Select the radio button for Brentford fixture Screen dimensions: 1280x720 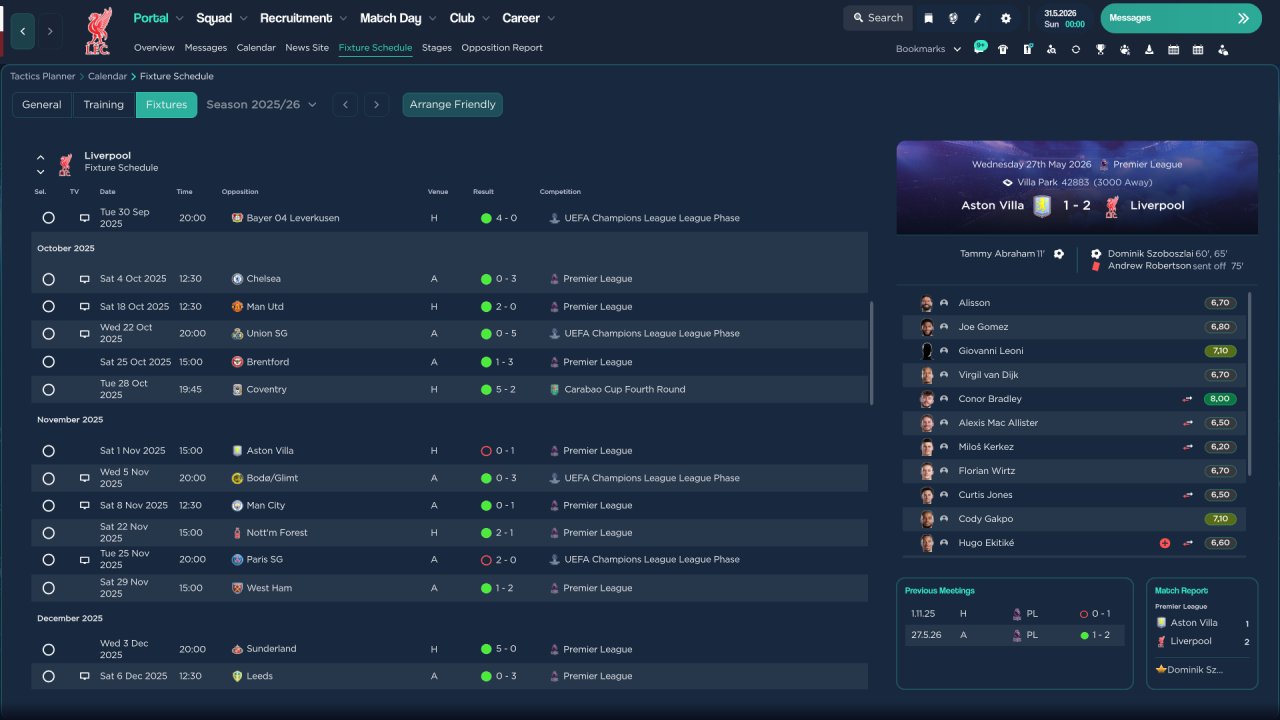tap(48, 362)
